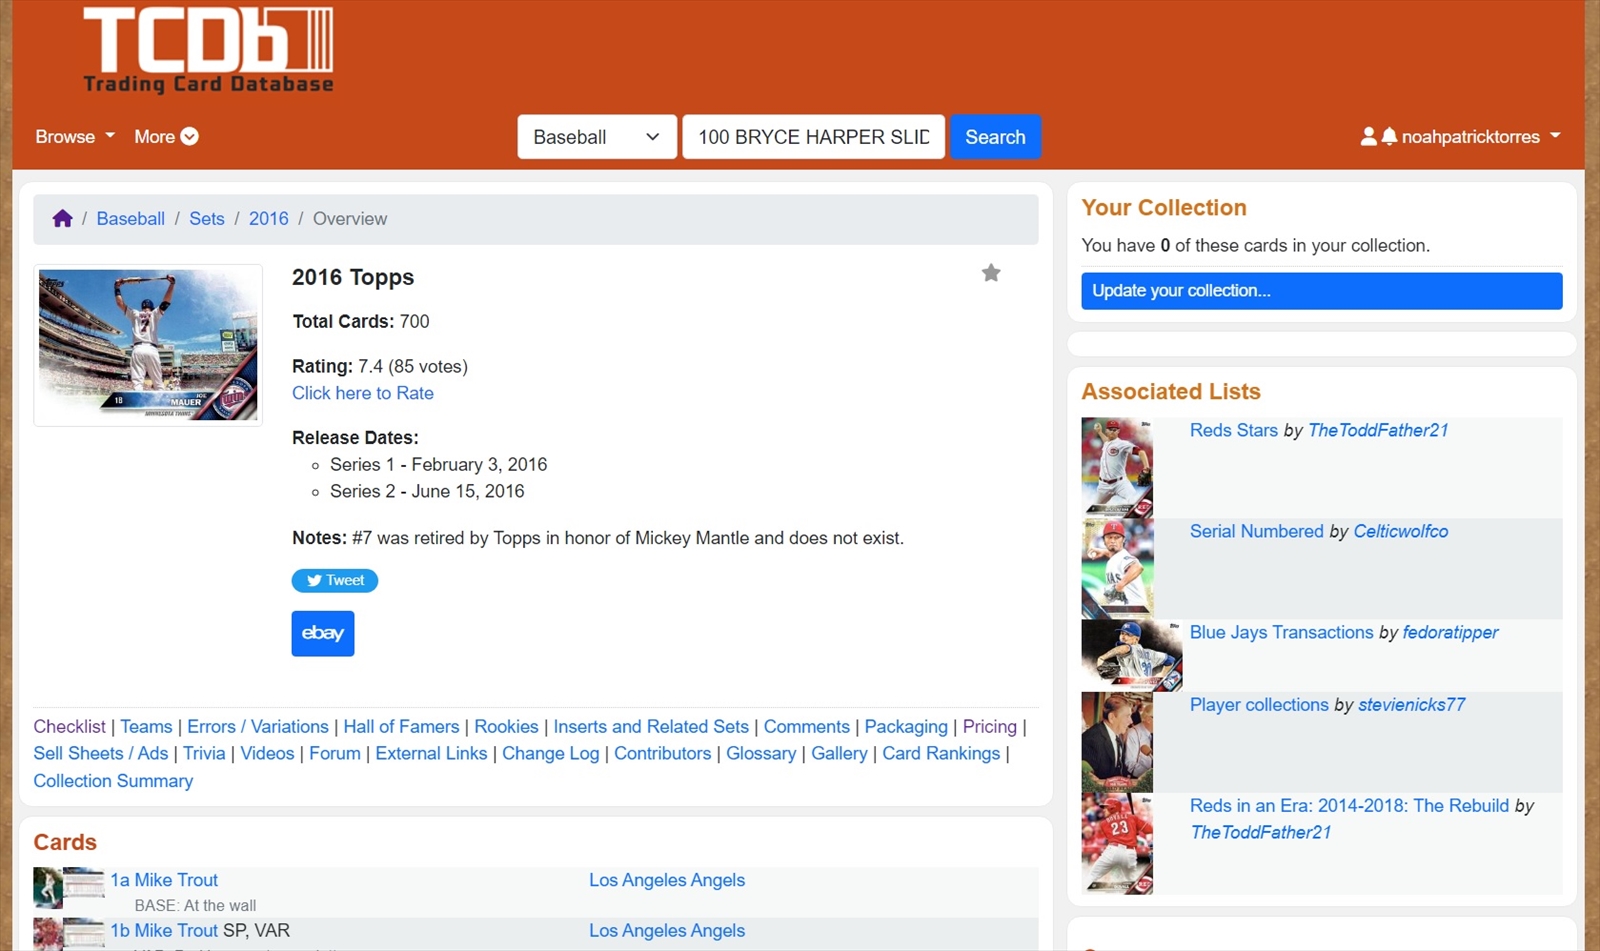Image resolution: width=1600 pixels, height=951 pixels.
Task: Open Collection Summary link
Action: pos(113,780)
